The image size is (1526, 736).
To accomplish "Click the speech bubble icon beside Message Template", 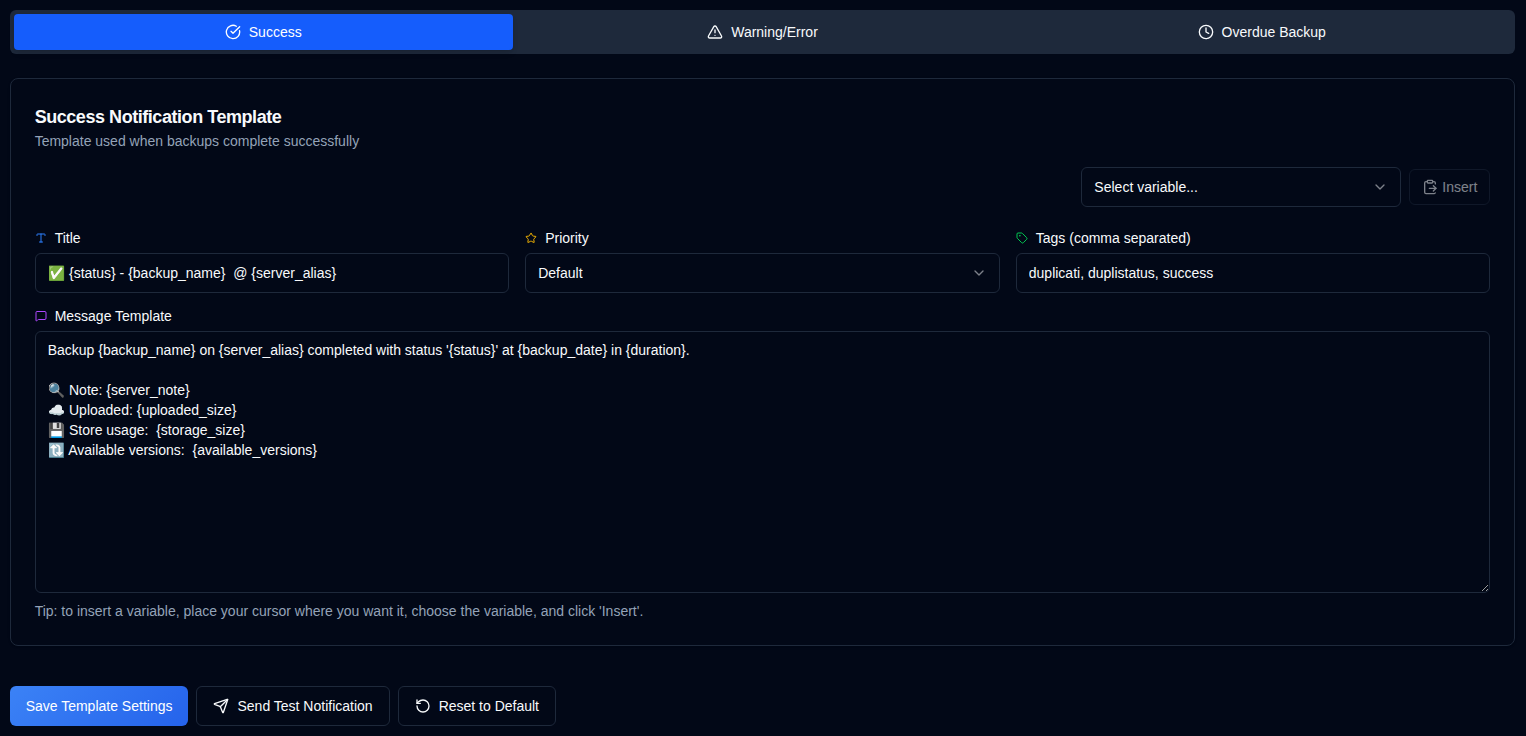I will tap(41, 315).
